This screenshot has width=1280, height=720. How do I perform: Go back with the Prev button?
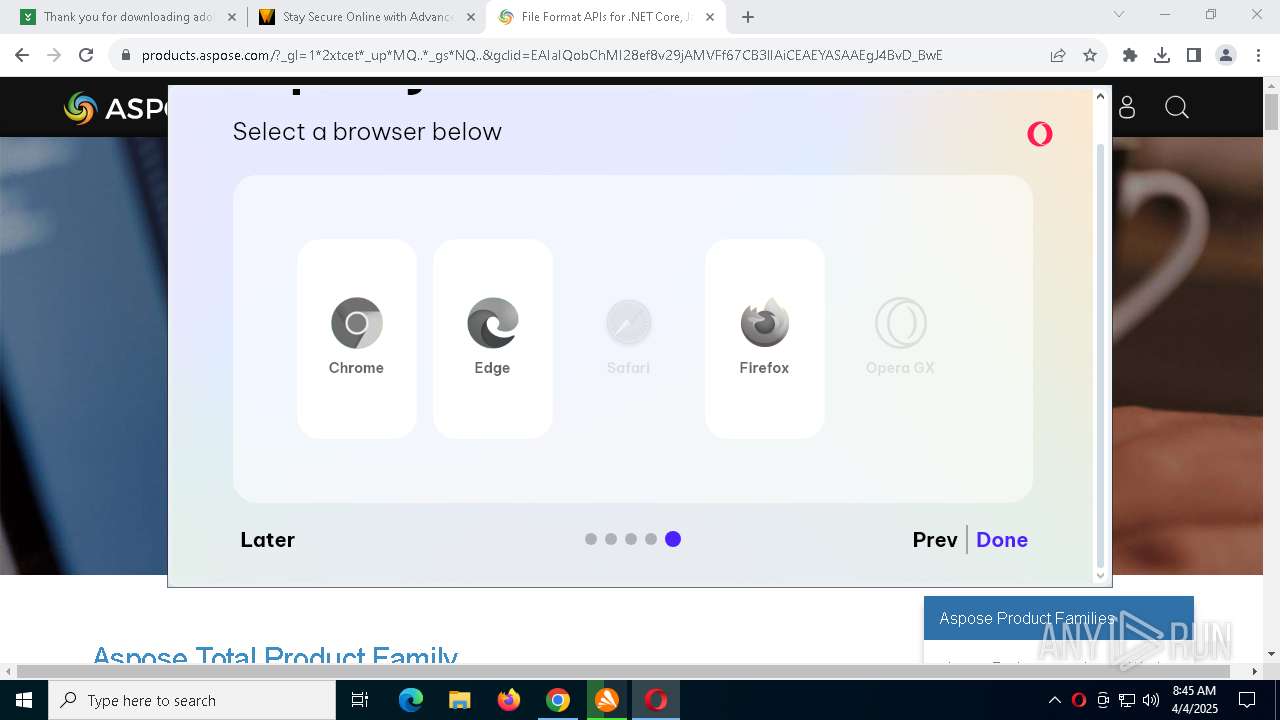(935, 540)
